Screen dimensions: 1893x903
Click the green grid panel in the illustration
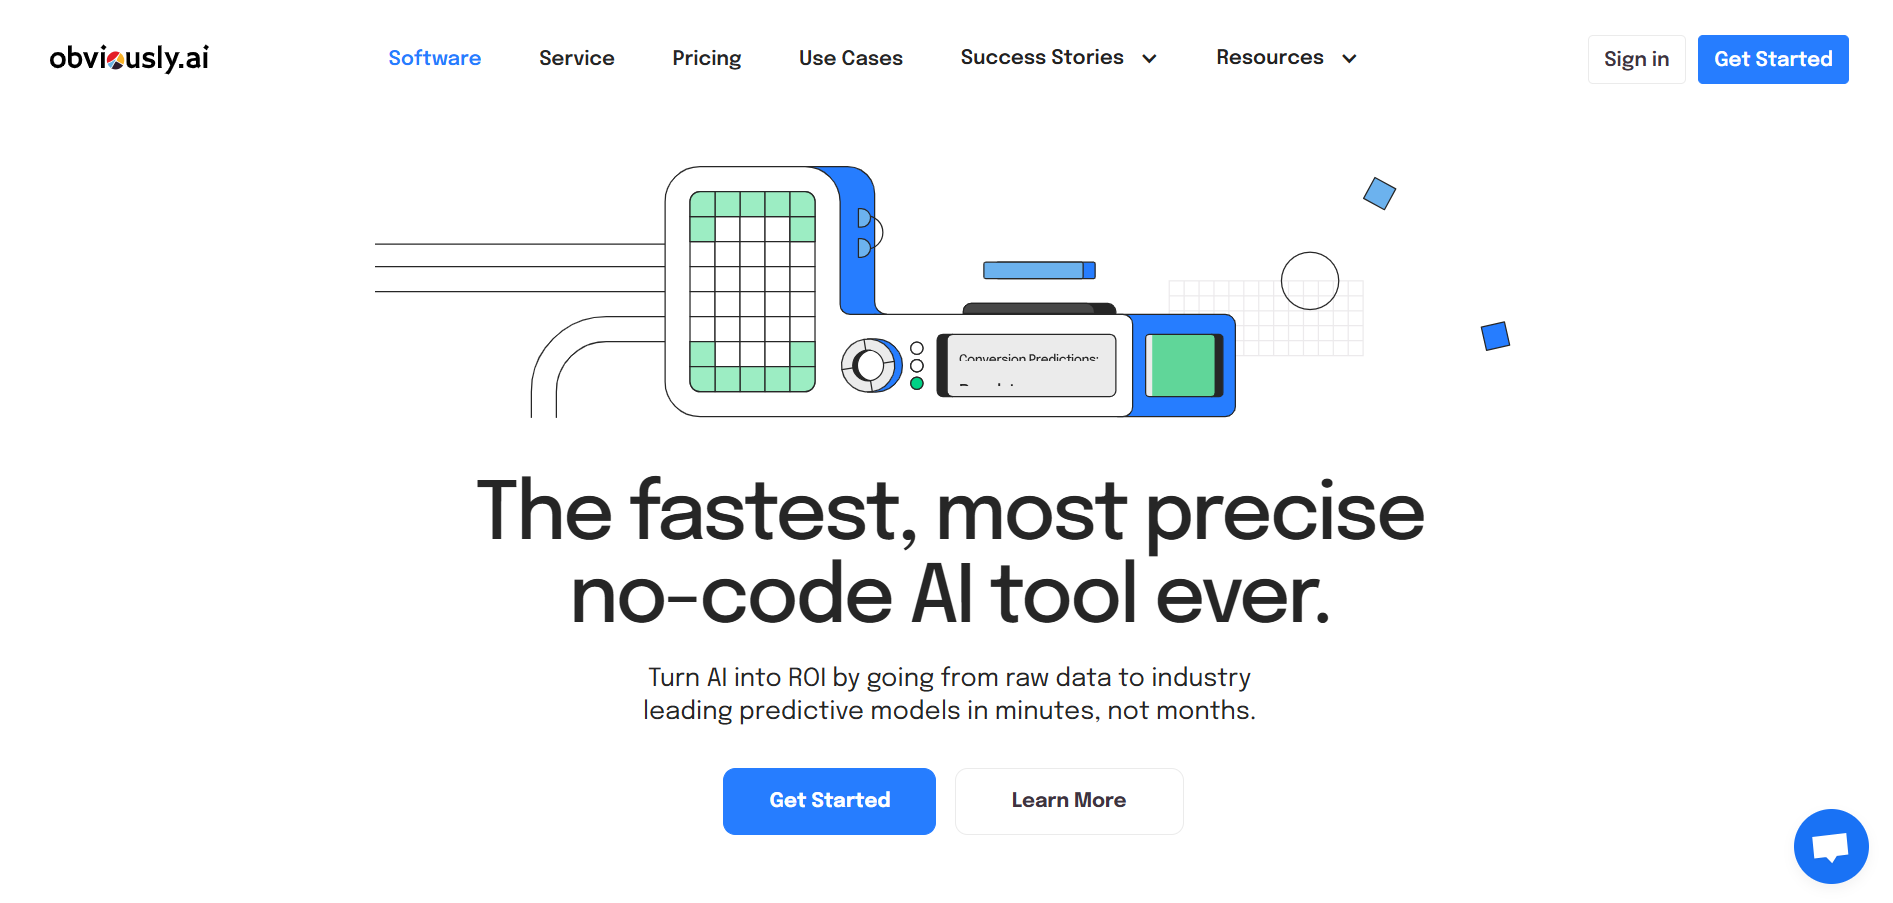[752, 291]
